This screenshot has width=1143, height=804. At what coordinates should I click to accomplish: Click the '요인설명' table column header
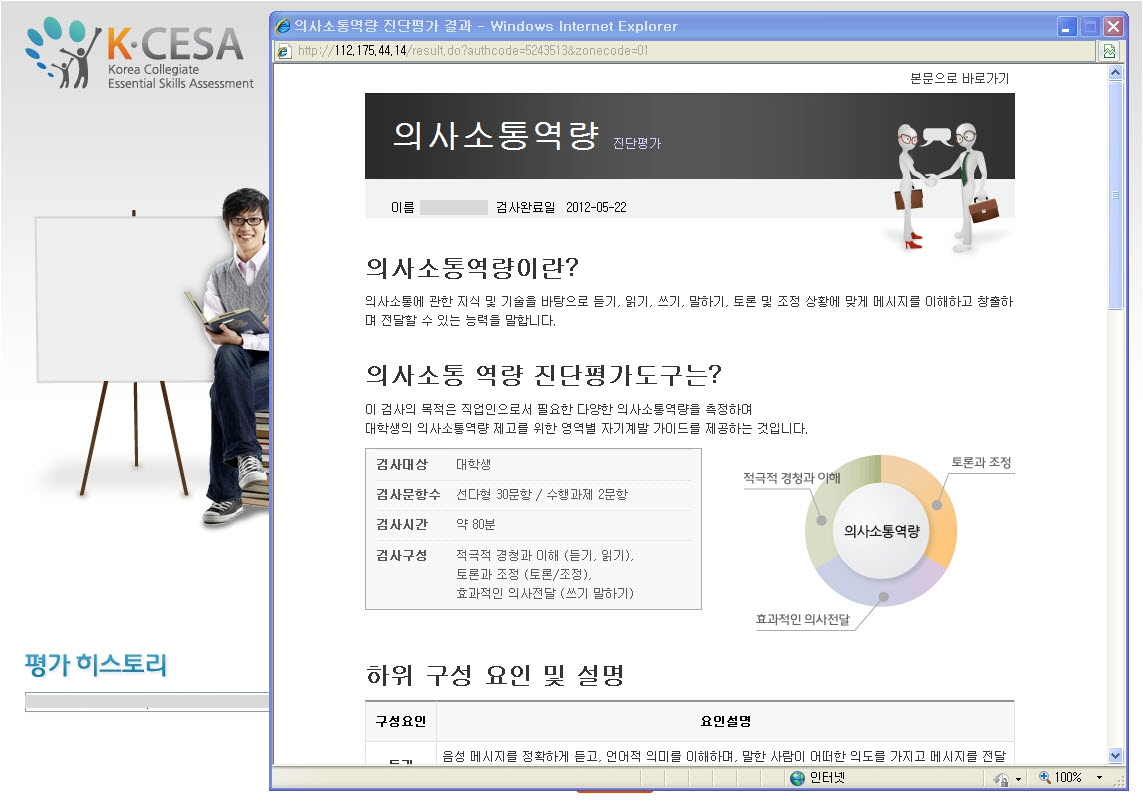725,722
